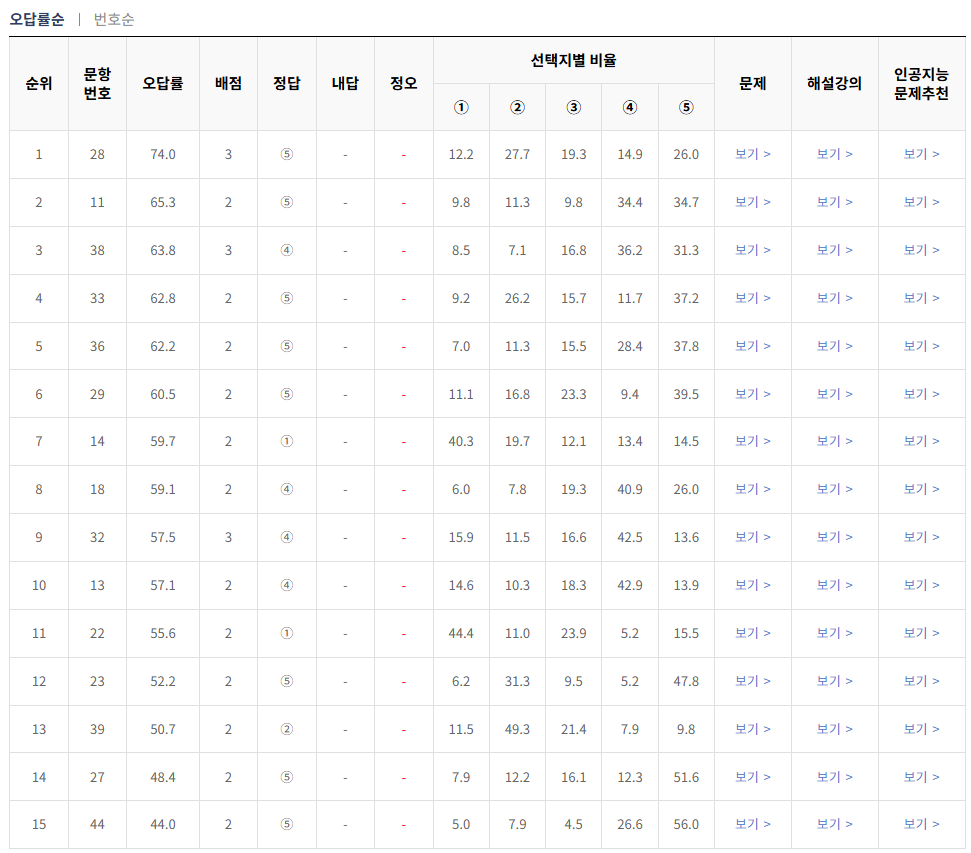View the 문제 for question 44
The height and width of the screenshot is (853, 971).
point(752,826)
